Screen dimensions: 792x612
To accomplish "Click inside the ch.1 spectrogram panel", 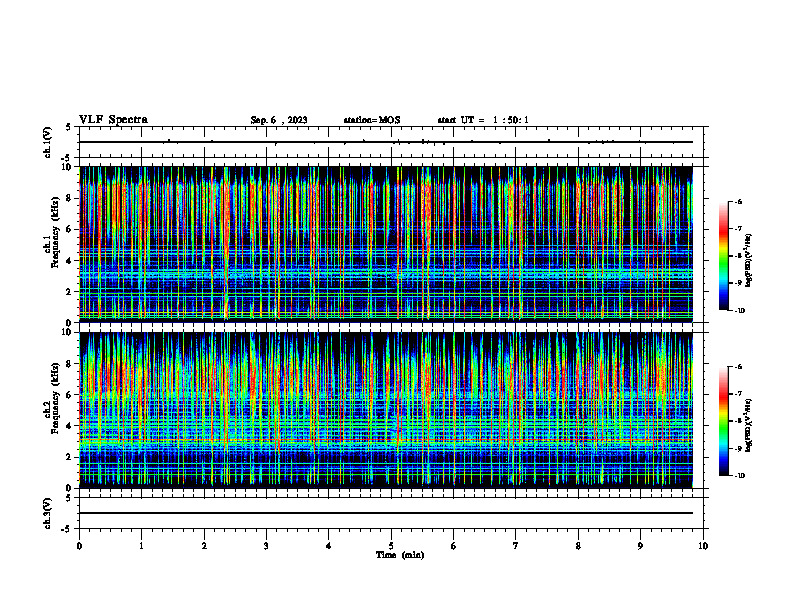I will tap(386, 244).
